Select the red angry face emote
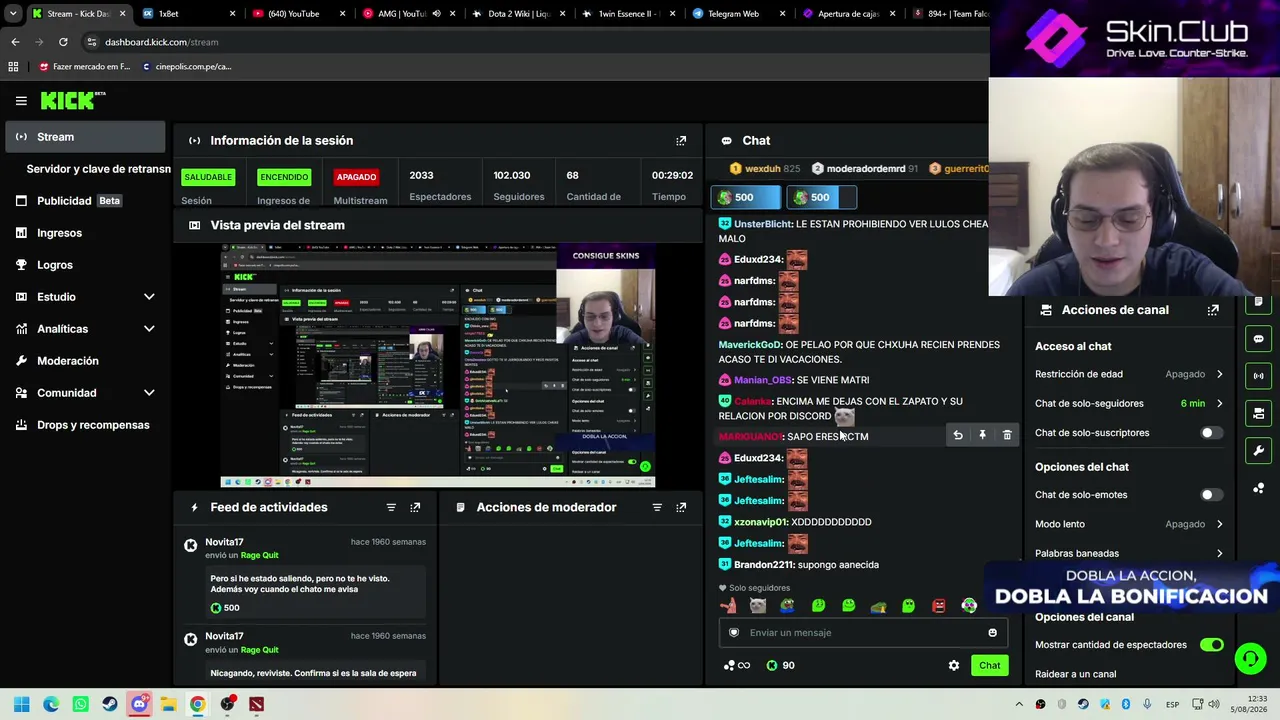 point(938,605)
